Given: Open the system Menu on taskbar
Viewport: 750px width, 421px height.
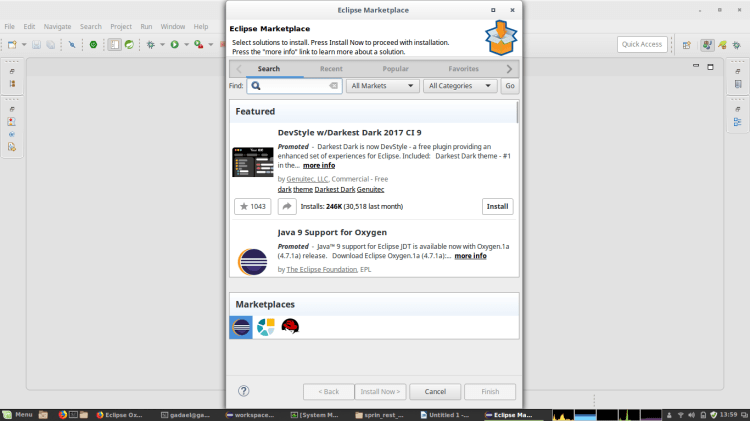Looking at the screenshot, I should click(x=18, y=415).
